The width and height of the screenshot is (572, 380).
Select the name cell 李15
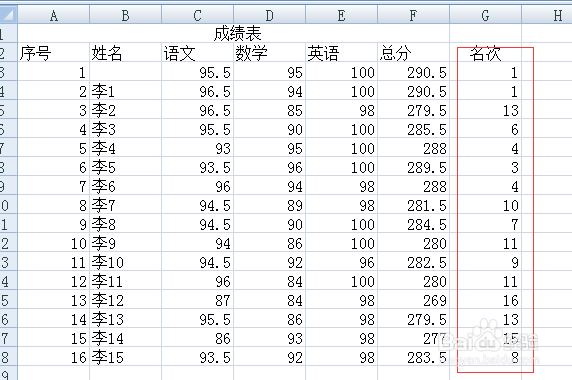125,357
